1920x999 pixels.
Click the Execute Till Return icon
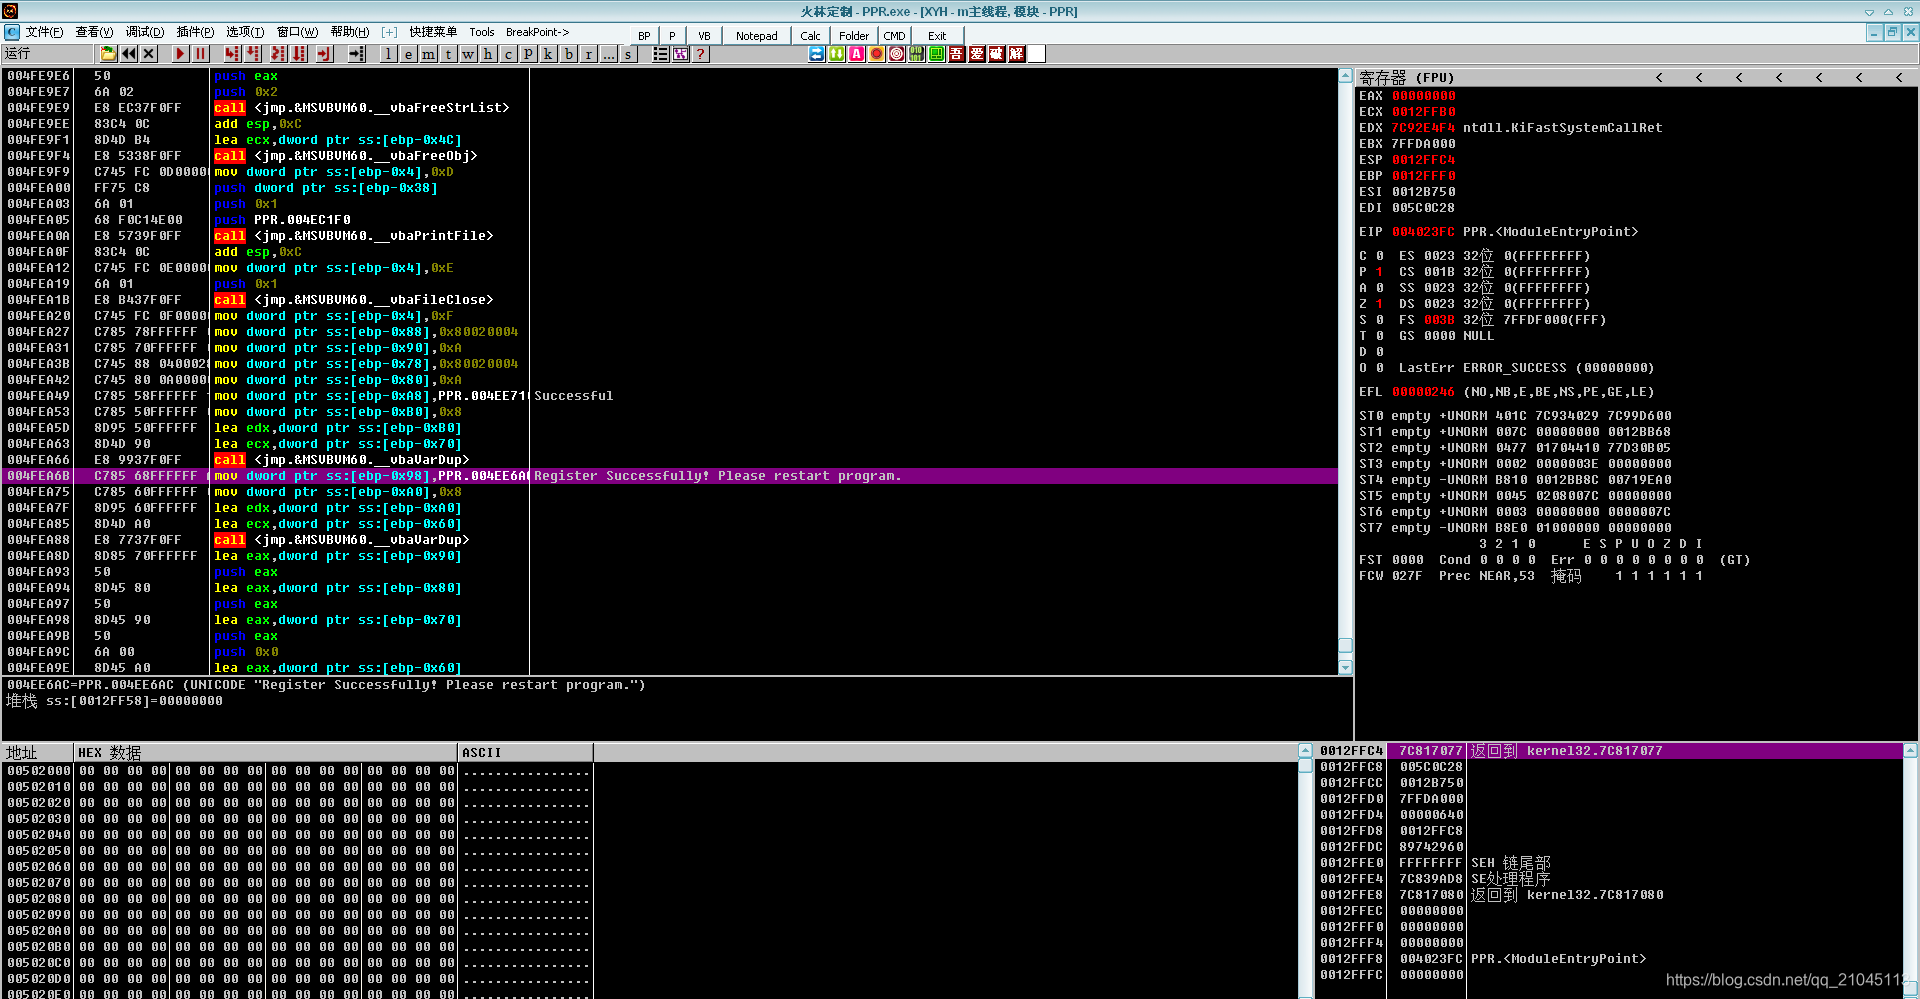tap(324, 54)
